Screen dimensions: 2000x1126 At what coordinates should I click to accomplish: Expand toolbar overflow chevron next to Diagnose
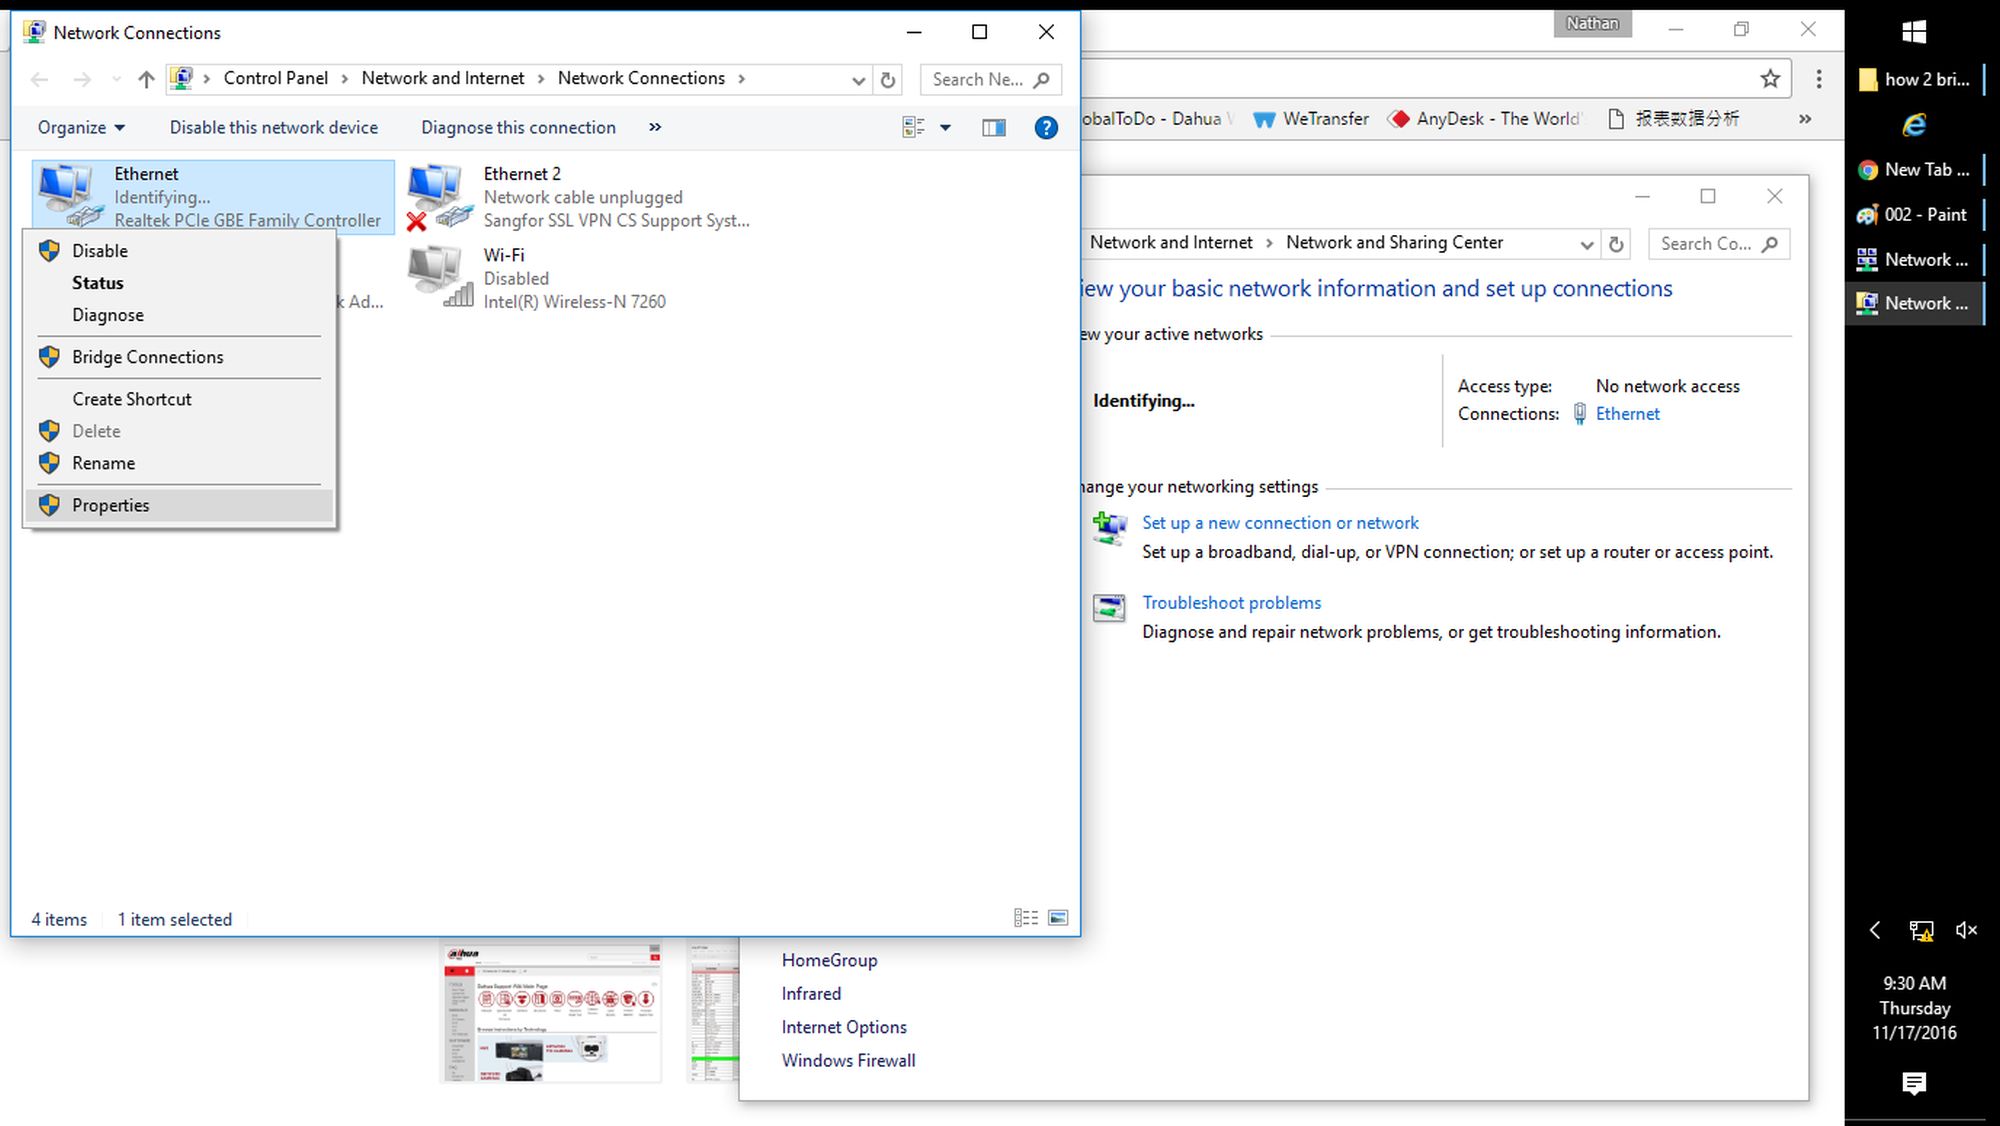coord(655,127)
